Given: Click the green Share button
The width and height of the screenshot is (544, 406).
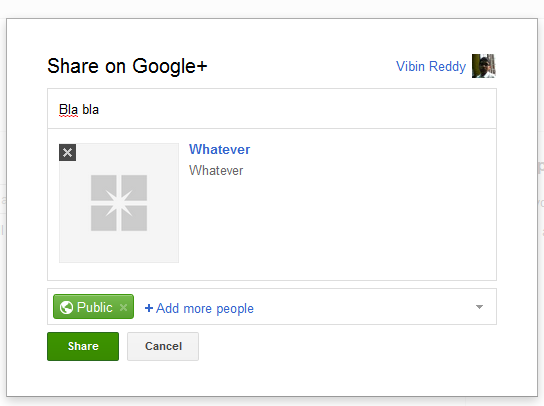Looking at the screenshot, I should (83, 346).
